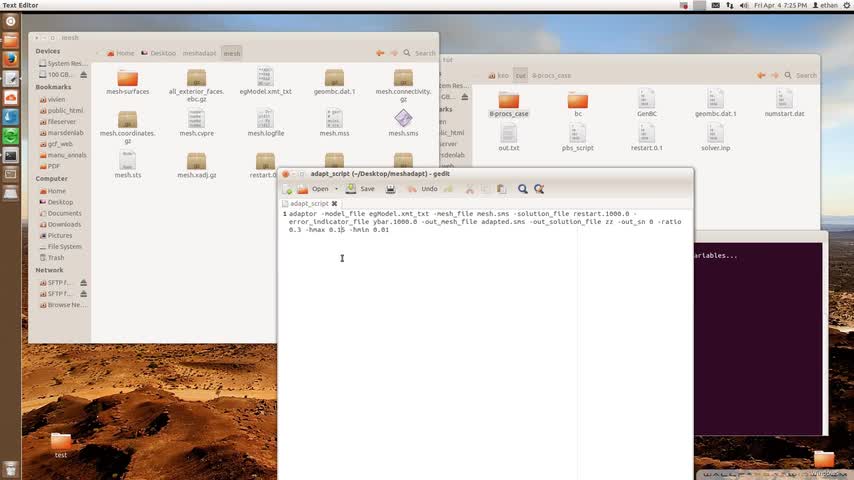Undo the last edit in gedit

pos(423,189)
